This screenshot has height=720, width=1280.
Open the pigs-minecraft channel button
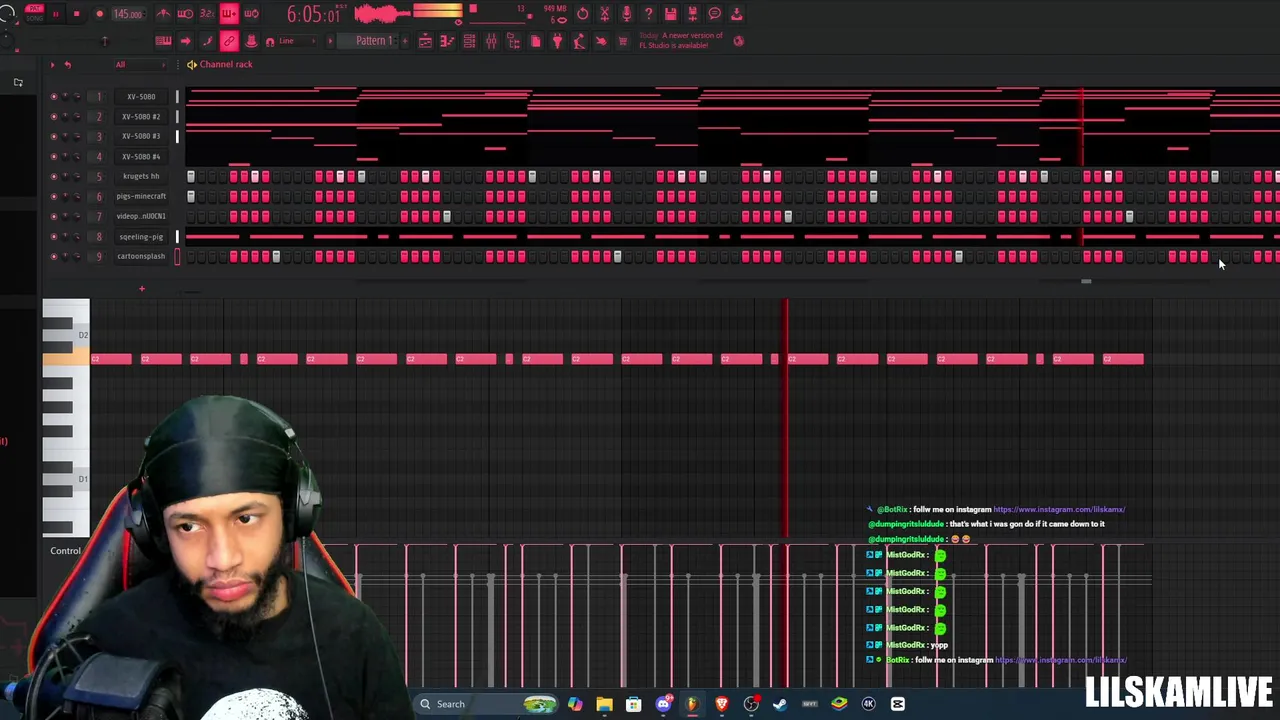[x=141, y=196]
